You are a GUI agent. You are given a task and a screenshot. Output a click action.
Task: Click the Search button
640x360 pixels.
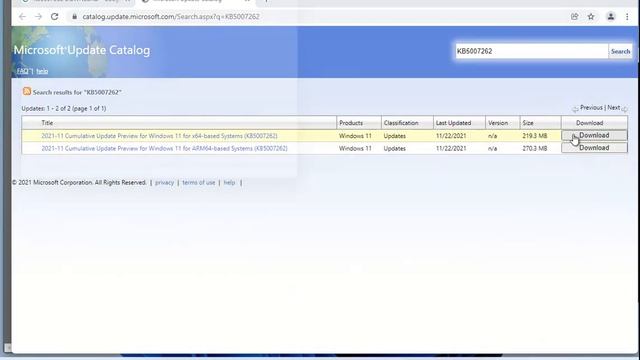click(x=620, y=51)
